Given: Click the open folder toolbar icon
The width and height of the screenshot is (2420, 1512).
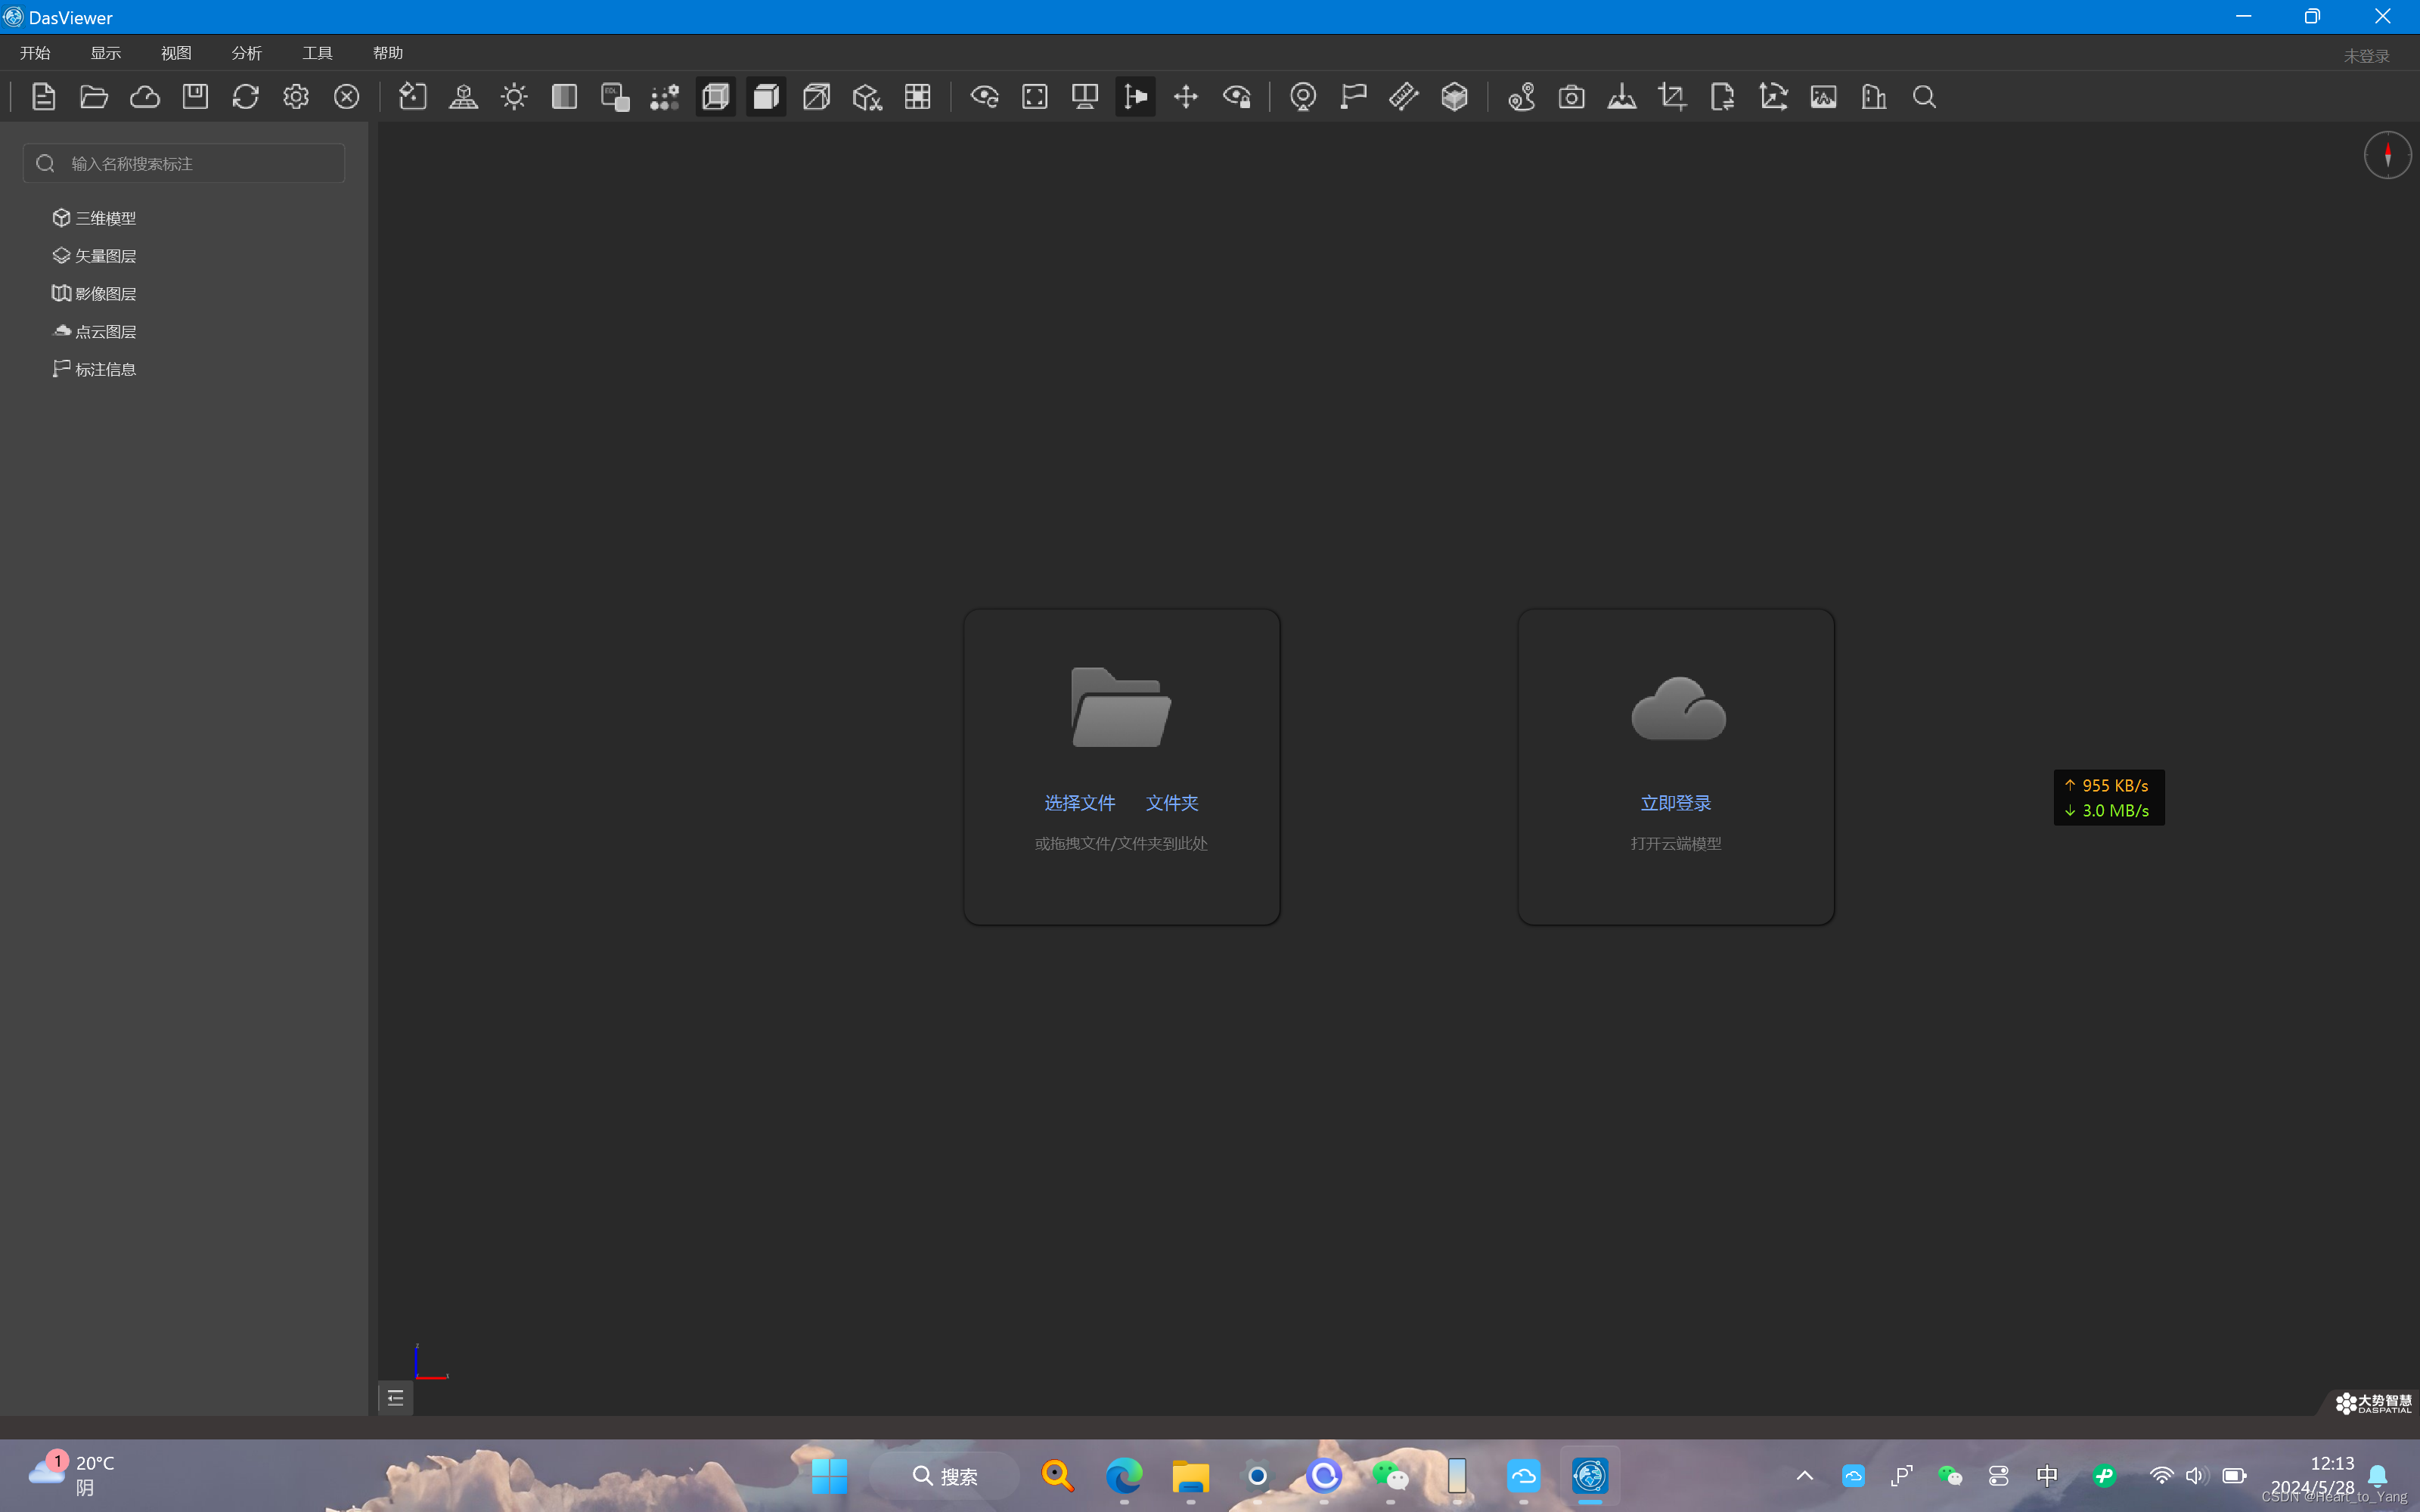Looking at the screenshot, I should [94, 97].
